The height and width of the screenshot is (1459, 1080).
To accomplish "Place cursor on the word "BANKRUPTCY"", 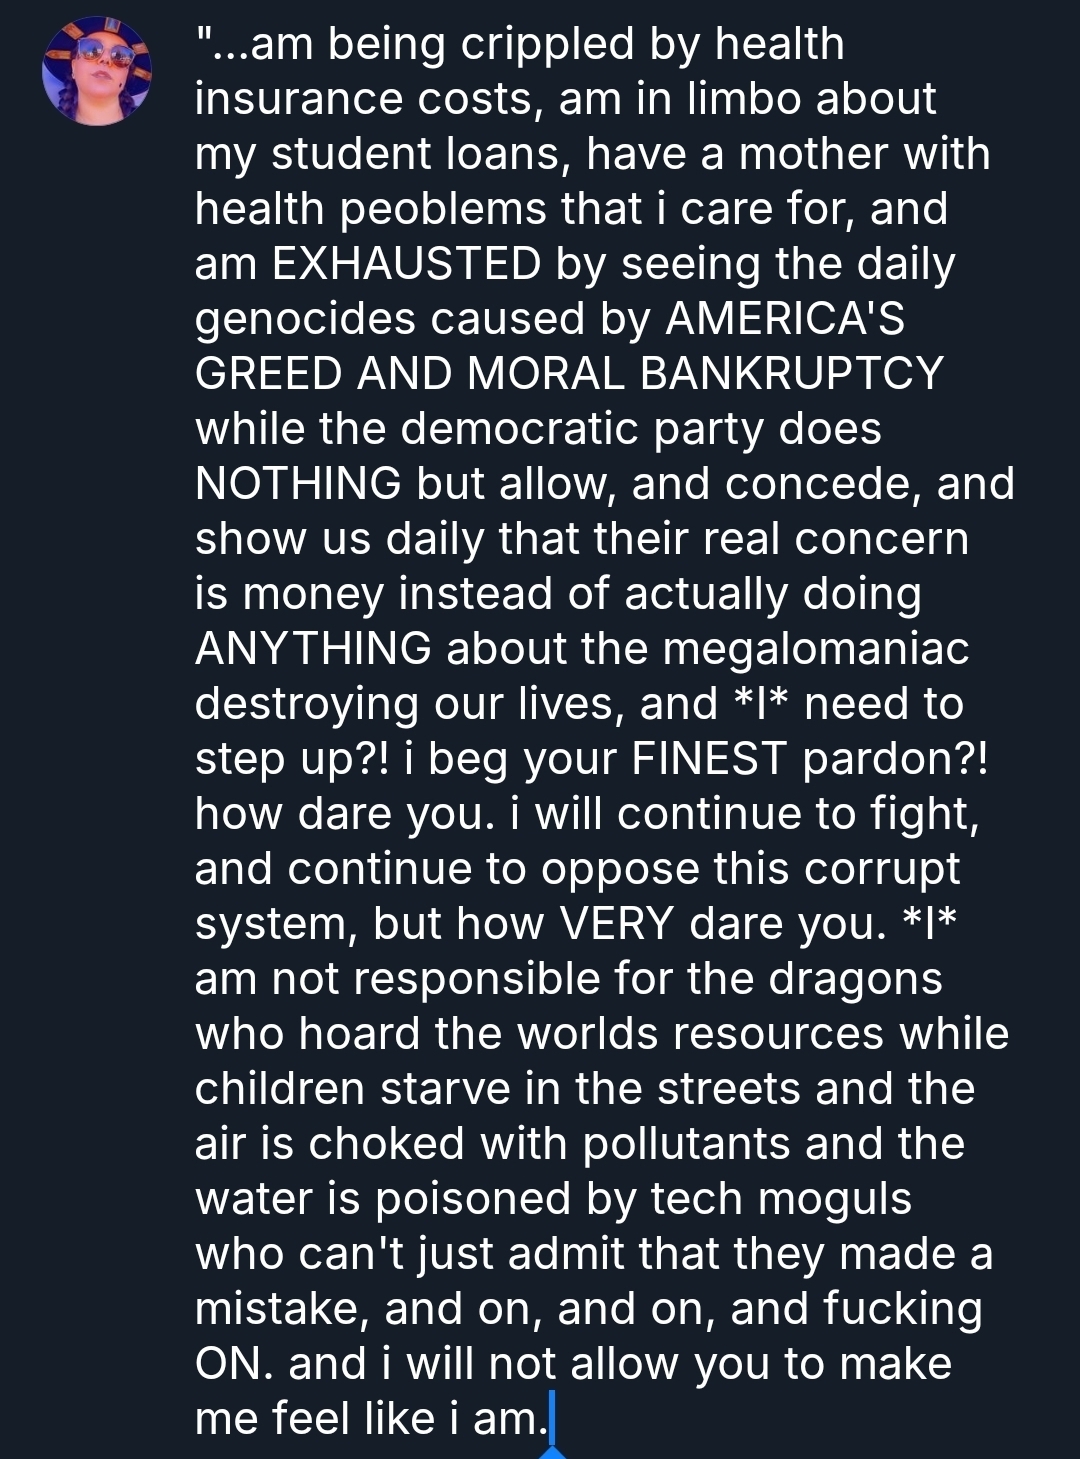I will coord(791,374).
